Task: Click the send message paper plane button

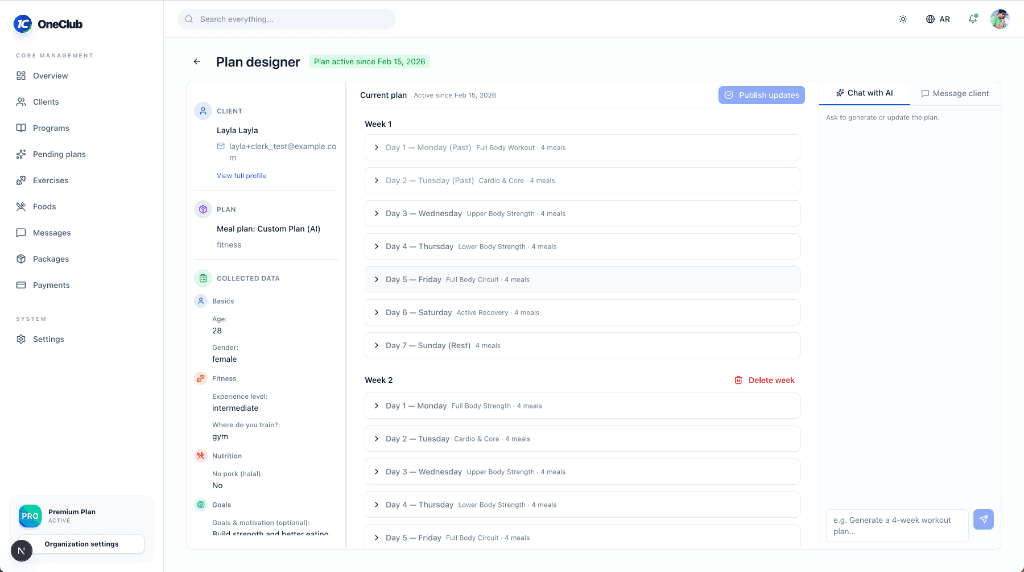Action: (x=983, y=519)
